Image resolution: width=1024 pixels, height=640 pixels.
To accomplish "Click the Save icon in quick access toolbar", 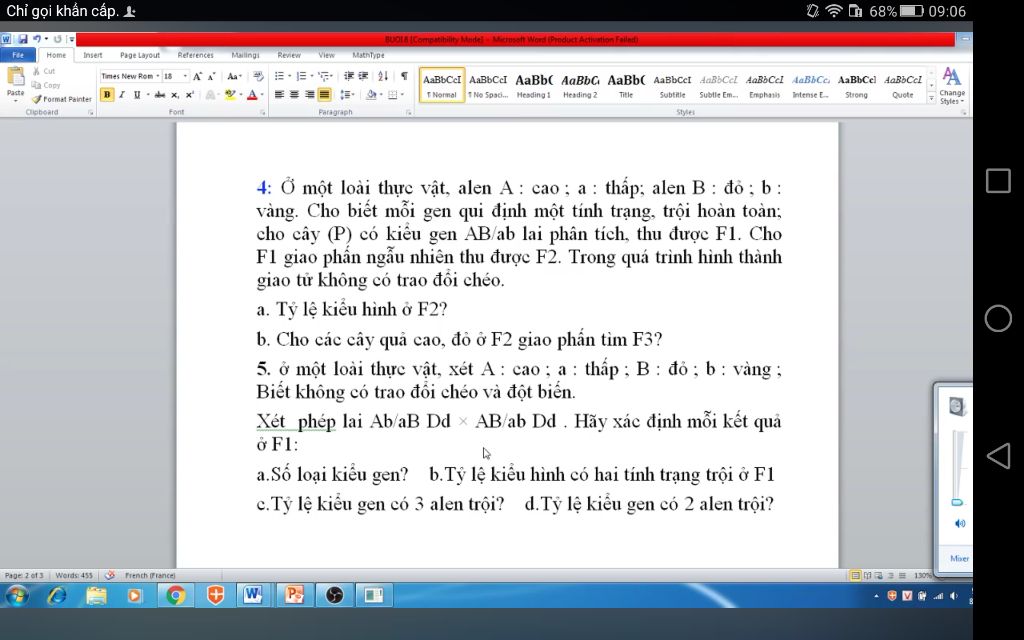I will point(22,39).
